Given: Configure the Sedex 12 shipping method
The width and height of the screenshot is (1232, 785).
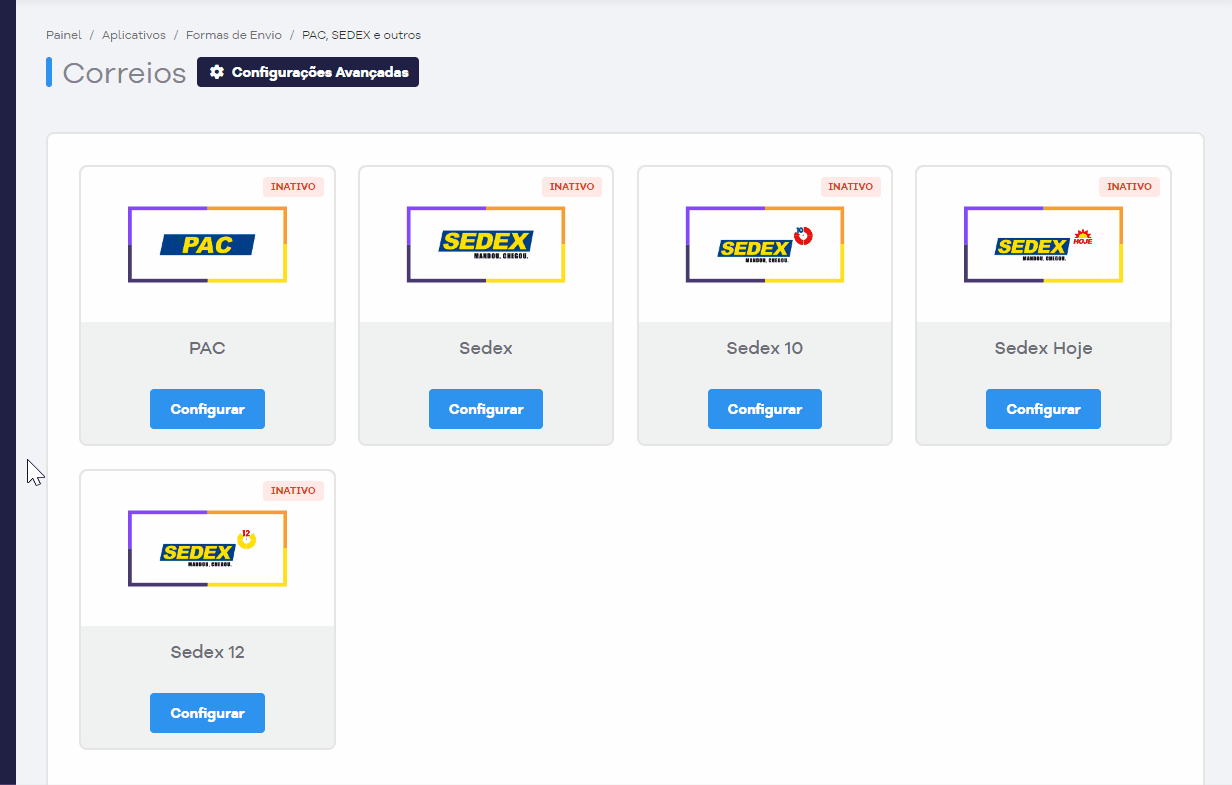Looking at the screenshot, I should point(207,713).
